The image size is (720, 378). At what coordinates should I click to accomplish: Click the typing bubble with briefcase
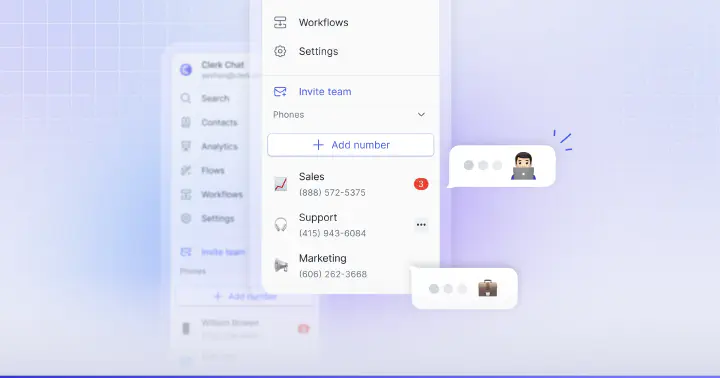pyautogui.click(x=465, y=288)
